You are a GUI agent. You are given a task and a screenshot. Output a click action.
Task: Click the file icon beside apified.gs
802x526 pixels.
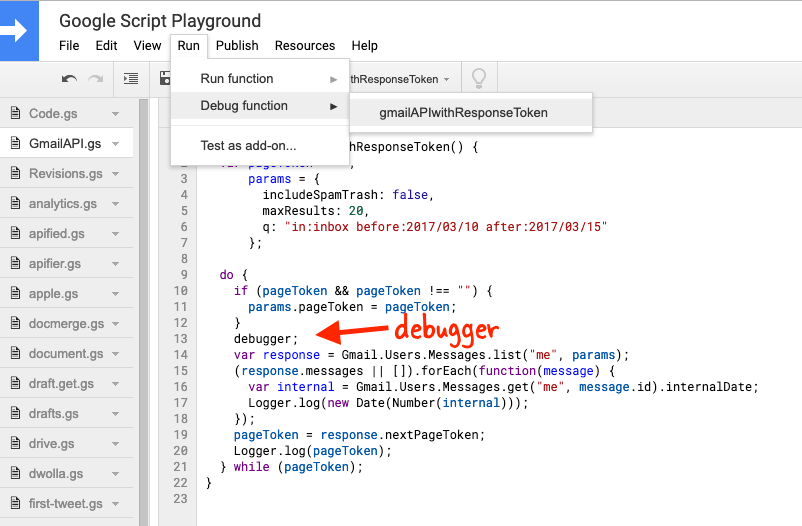coord(15,233)
